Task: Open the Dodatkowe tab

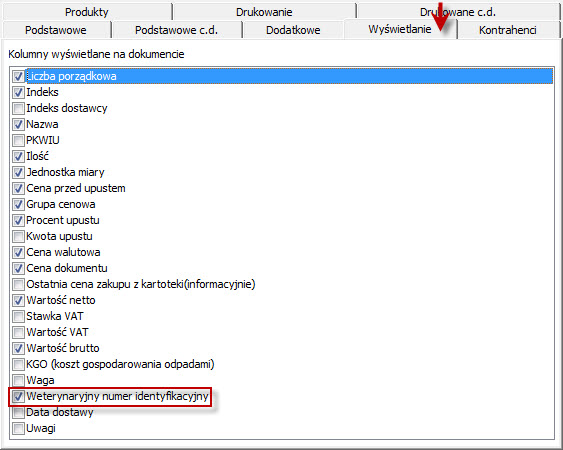Action: point(293,30)
